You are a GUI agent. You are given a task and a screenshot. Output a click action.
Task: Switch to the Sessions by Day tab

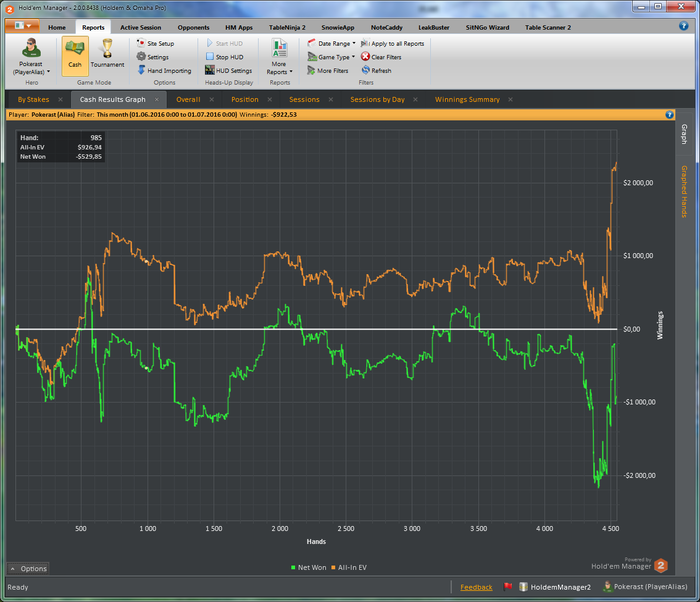(377, 99)
